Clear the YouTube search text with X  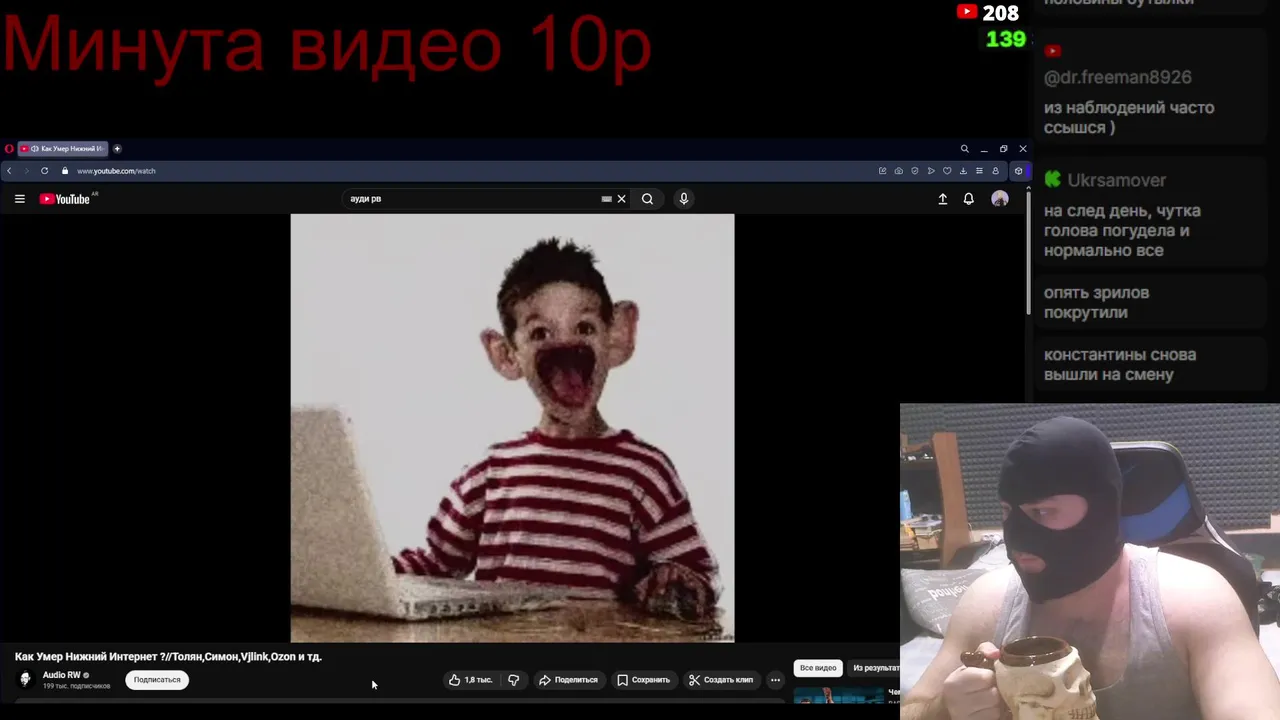[x=621, y=199]
